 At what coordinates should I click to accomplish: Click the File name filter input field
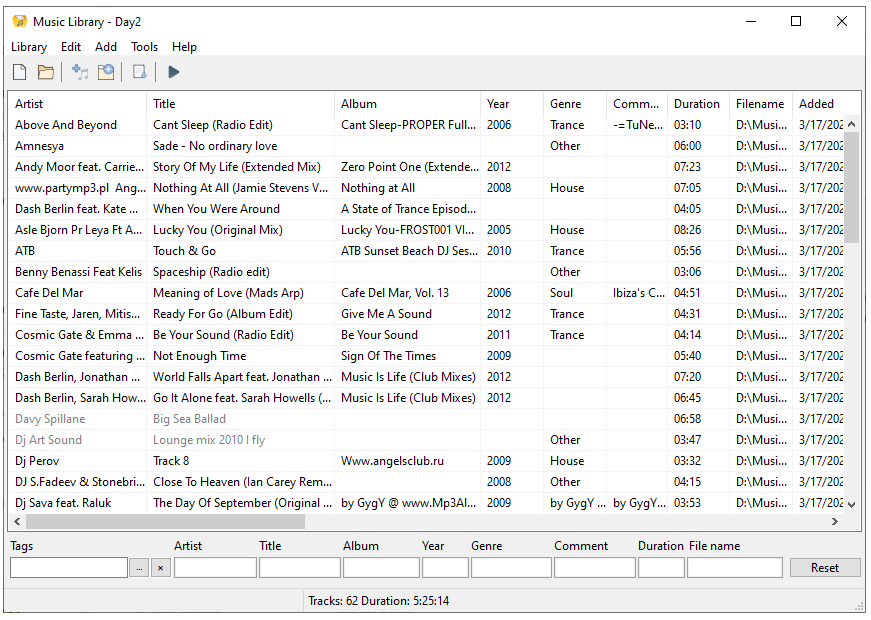coord(735,568)
